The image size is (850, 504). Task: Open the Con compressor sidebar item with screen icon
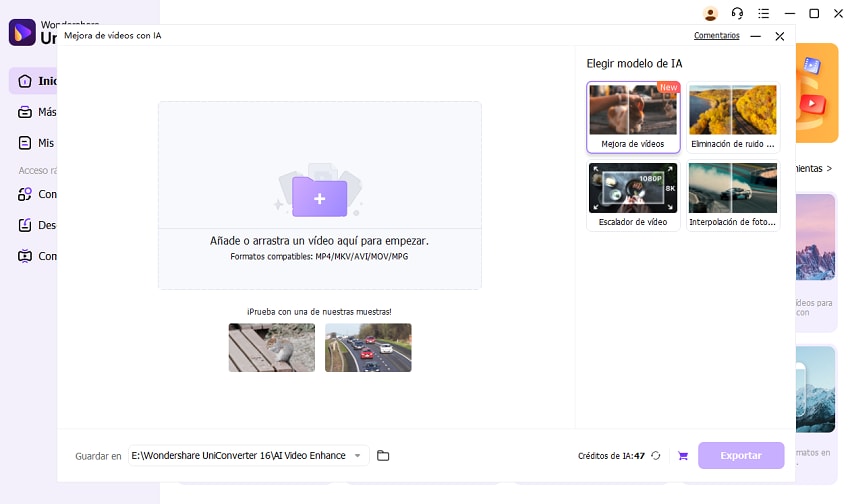click(x=37, y=256)
